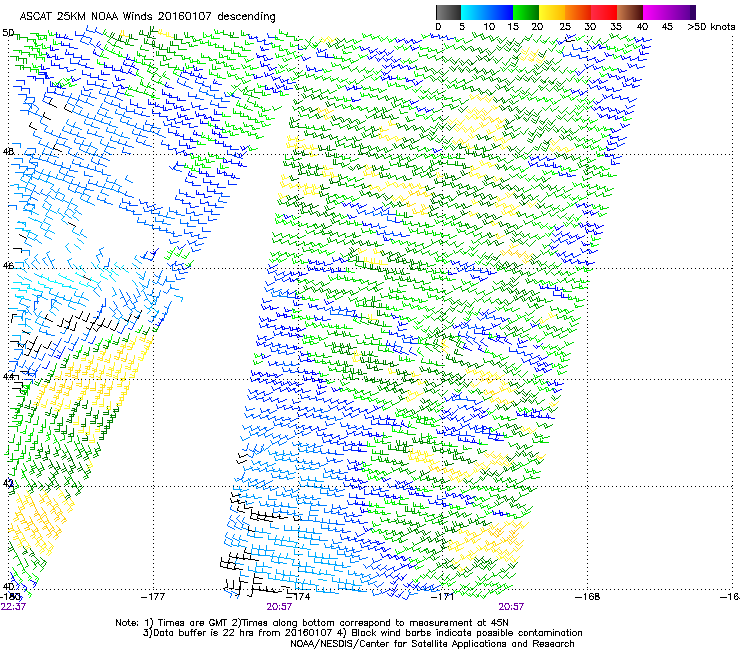This screenshot has height=650, width=740.
Task: Click the credit line 'NOAA/NESDIS/Center for Satellite Applications and Research'
Action: [x=432, y=644]
